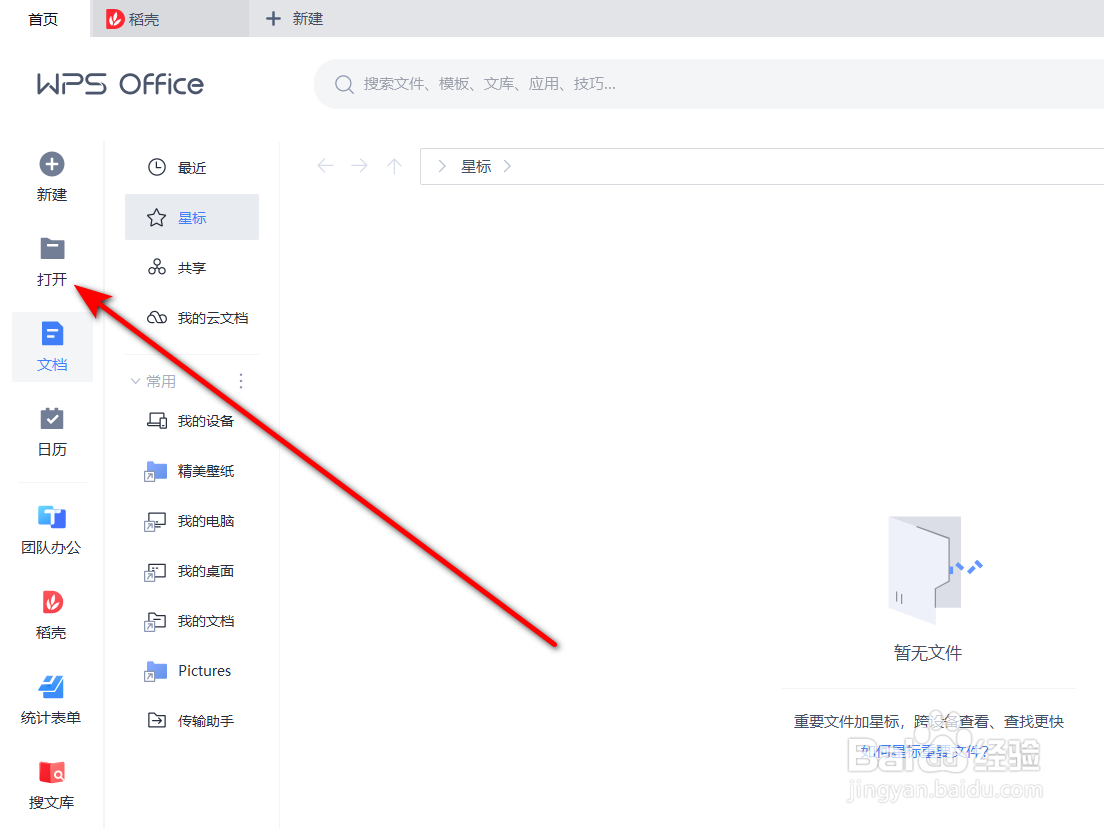Click the 新建 plus icon in sidebar

click(51, 165)
